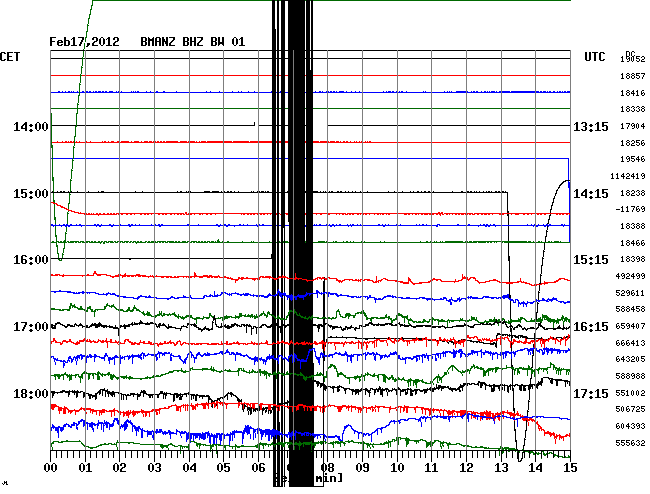Pick the DC offset value 18416
This screenshot has height=494, width=650.
tap(633, 93)
